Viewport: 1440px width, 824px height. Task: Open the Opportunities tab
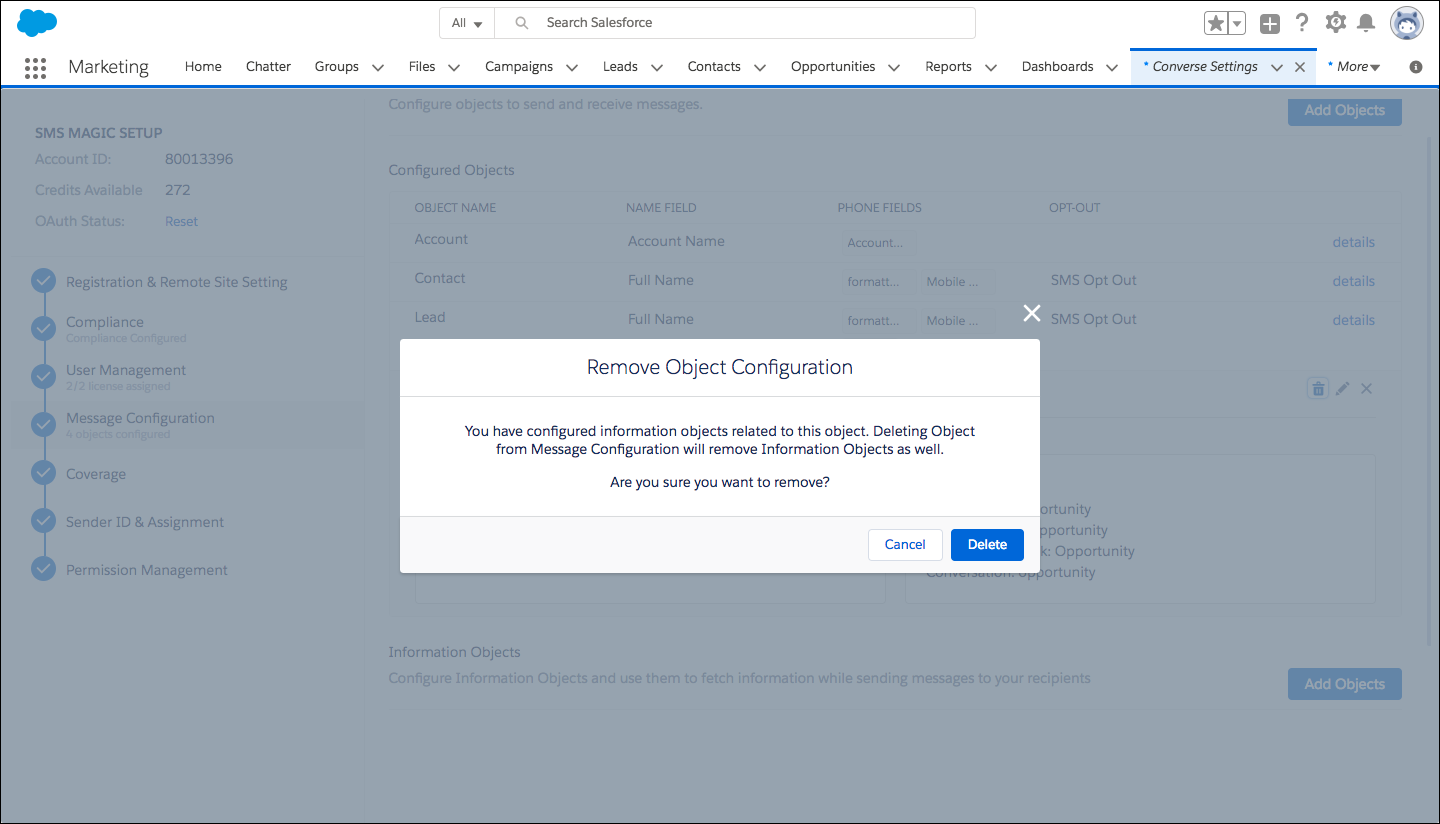(833, 67)
